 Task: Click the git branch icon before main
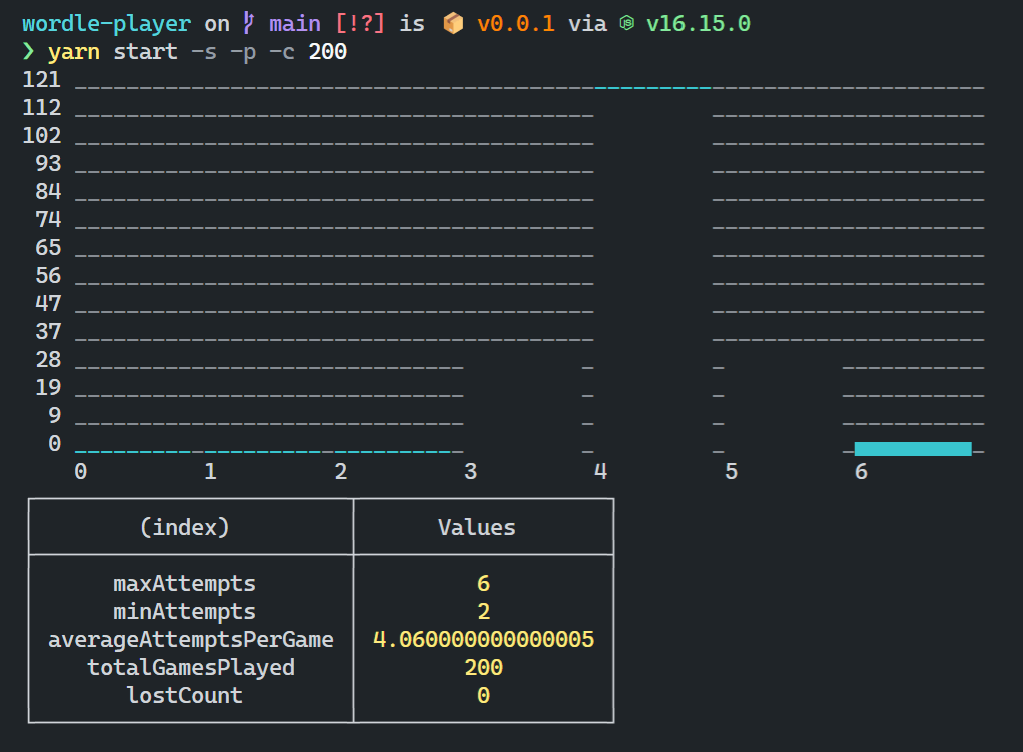249,23
